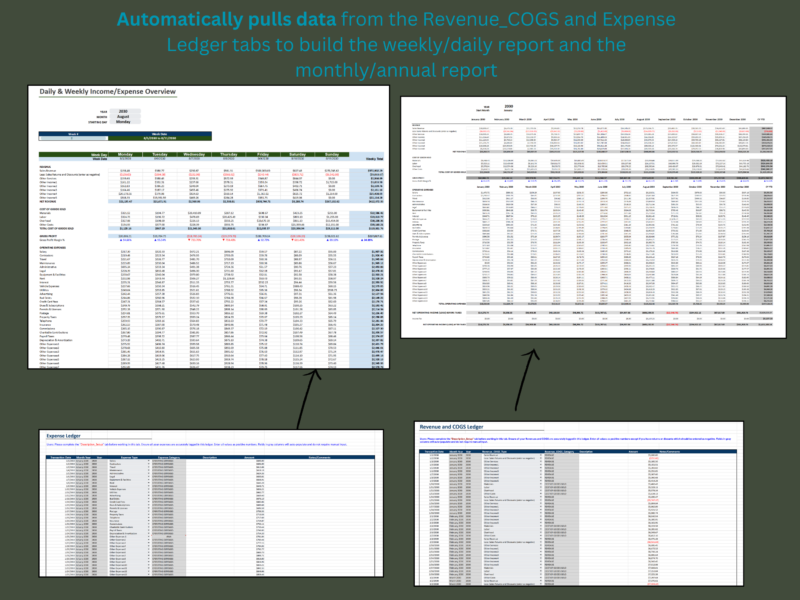Click the Weekly Total column label
The height and width of the screenshot is (600, 800).
click(374, 159)
